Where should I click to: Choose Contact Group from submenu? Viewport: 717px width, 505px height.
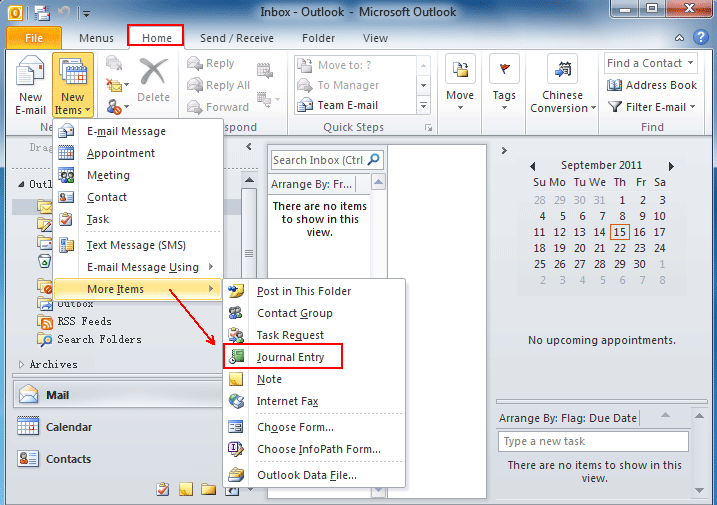314,313
